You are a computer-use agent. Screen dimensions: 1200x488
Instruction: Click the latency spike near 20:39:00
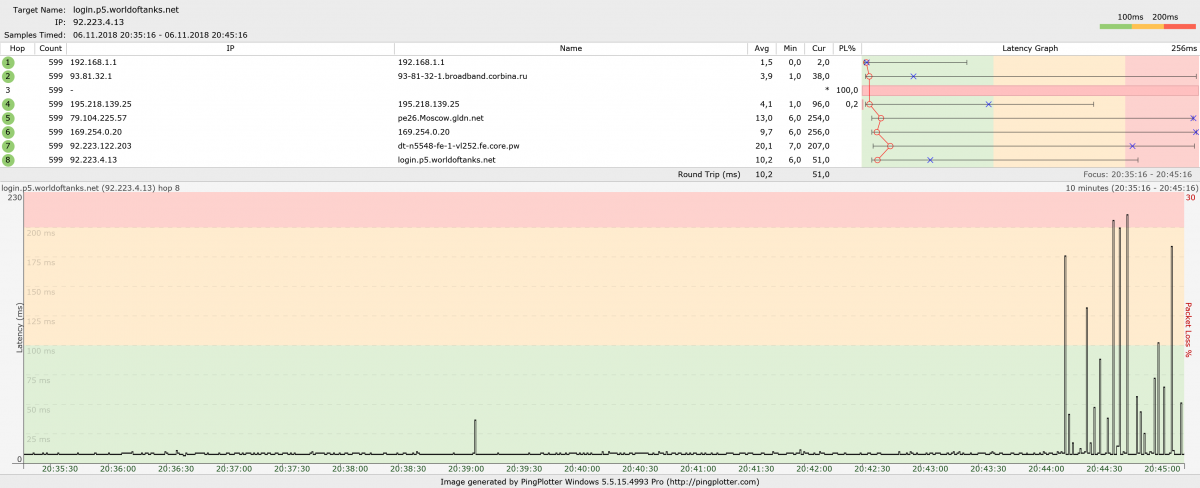pos(475,437)
